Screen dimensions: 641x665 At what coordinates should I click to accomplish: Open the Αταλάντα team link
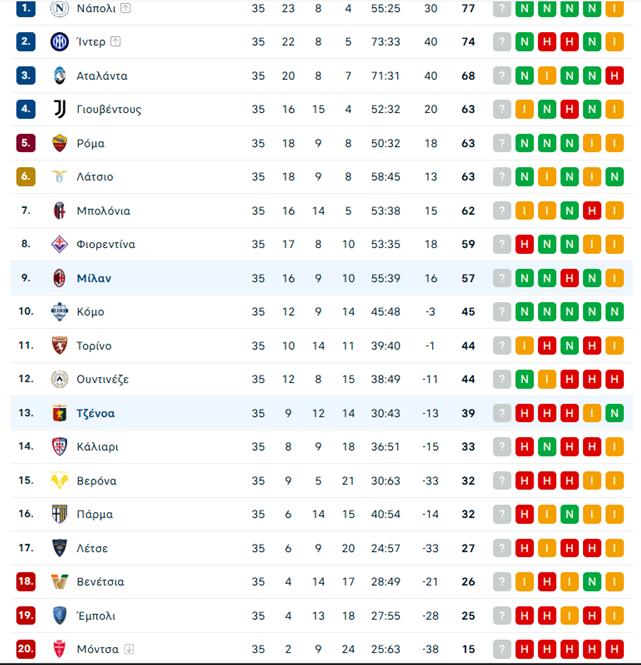[x=102, y=76]
